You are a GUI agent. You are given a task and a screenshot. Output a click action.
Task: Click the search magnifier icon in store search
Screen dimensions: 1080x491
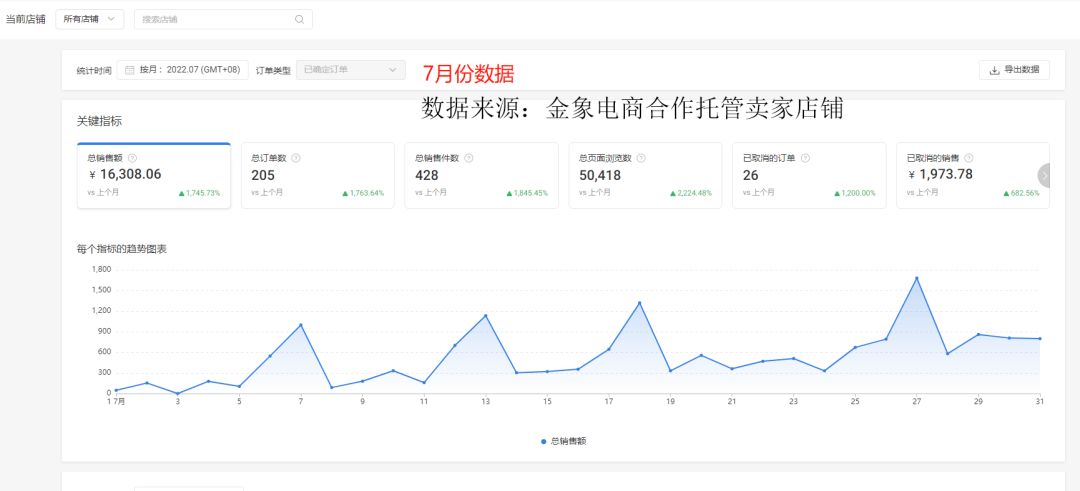[x=299, y=19]
